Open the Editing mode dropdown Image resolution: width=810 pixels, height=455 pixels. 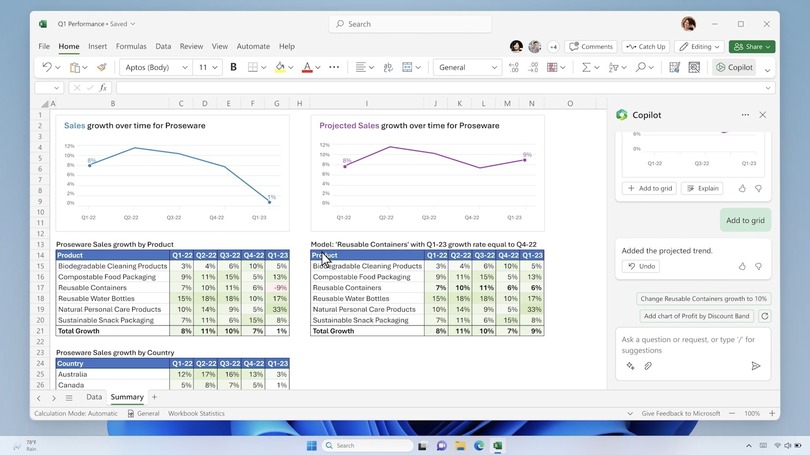tap(699, 46)
